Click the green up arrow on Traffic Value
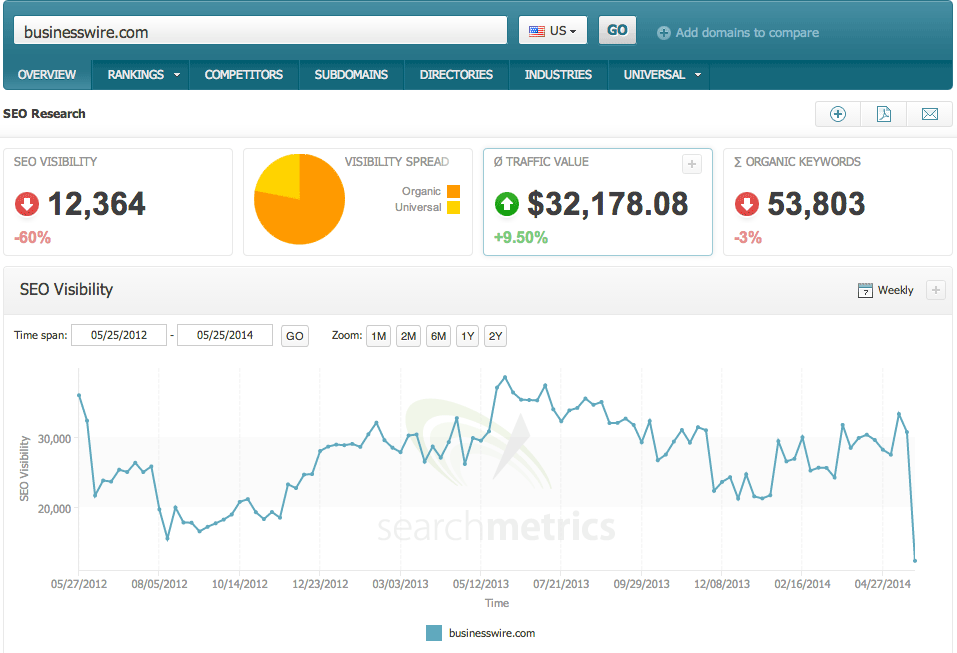This screenshot has width=957, height=653. click(x=507, y=204)
